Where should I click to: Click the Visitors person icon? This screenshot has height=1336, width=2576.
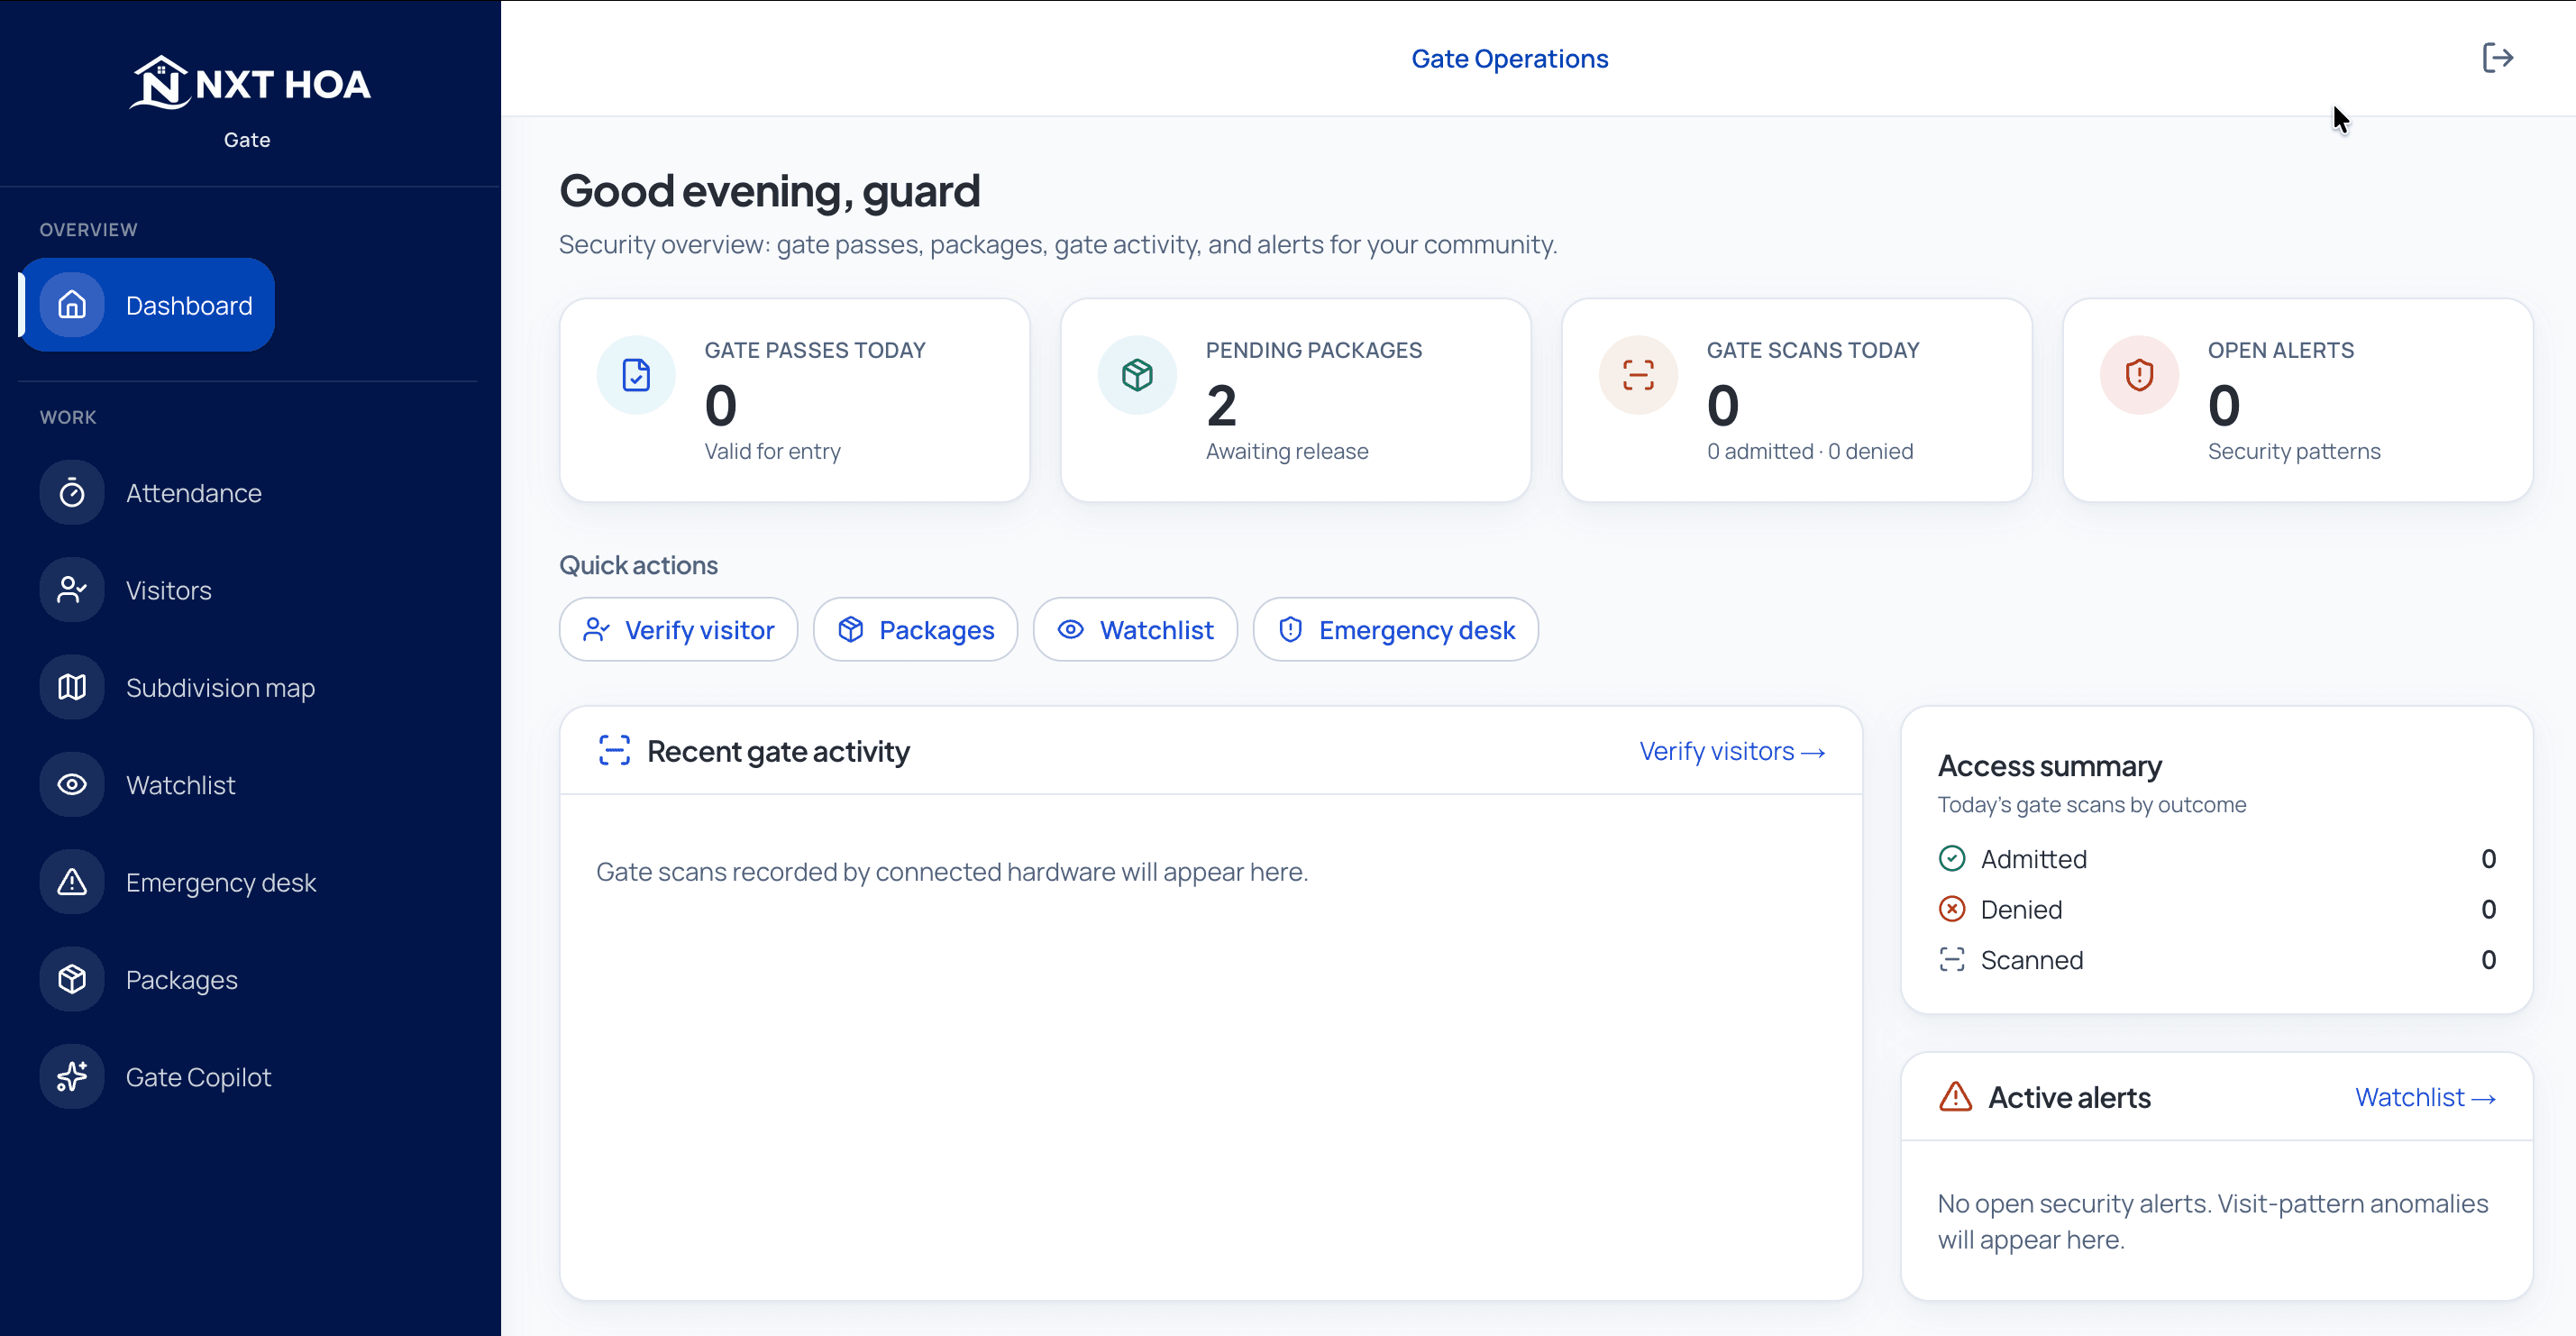point(72,590)
